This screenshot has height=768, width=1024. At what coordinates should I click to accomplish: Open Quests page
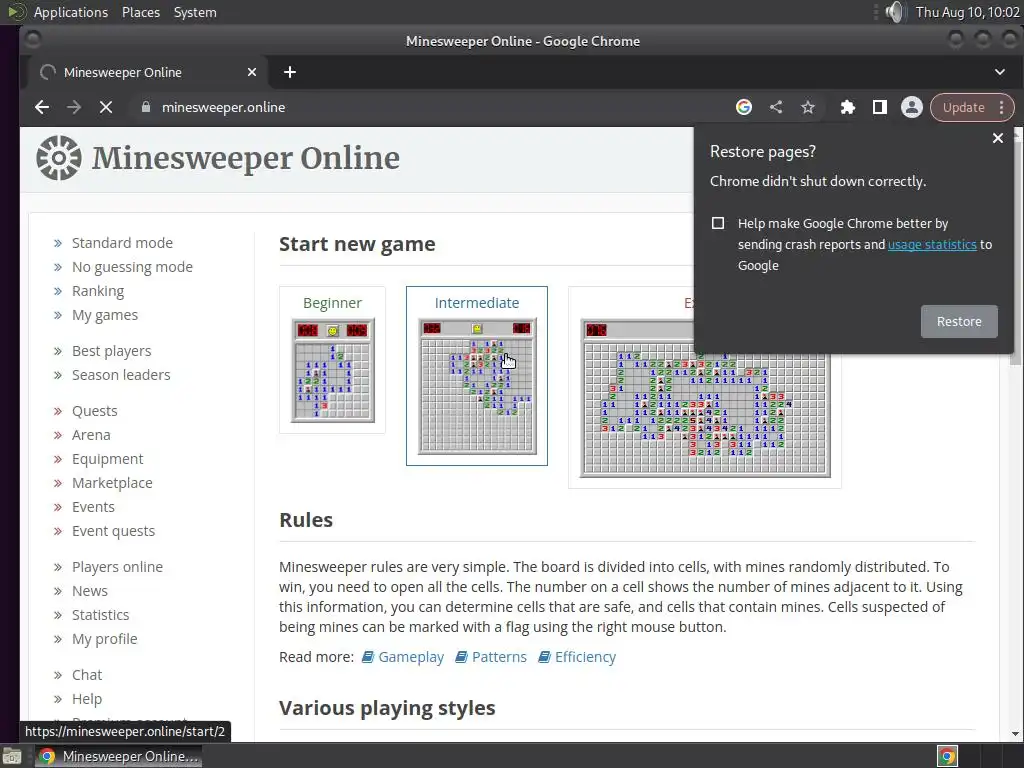click(x=95, y=411)
